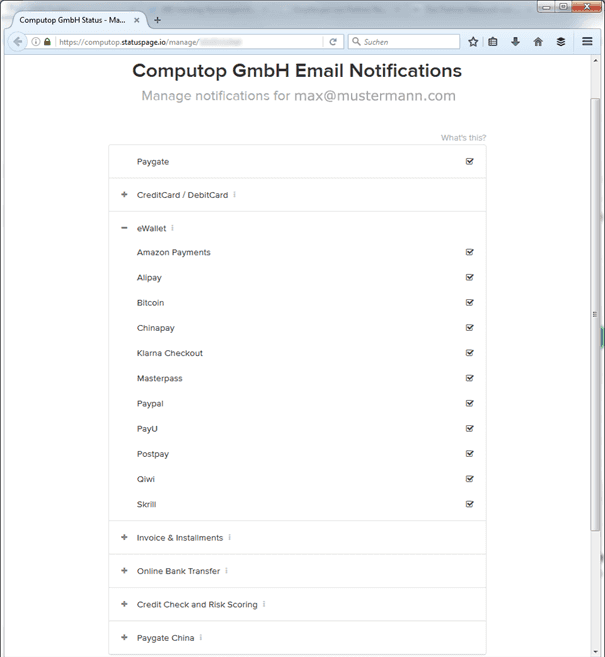This screenshot has width=605, height=657.
Task: Click the What's this? link
Action: click(x=463, y=138)
